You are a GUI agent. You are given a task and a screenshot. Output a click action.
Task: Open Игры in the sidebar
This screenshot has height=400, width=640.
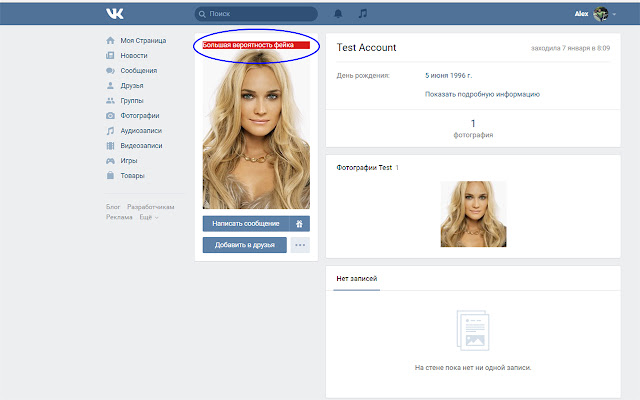tap(129, 161)
